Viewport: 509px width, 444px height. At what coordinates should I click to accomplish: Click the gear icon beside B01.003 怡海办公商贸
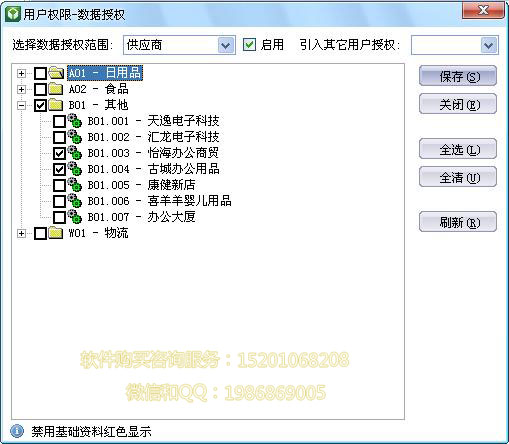coord(75,153)
